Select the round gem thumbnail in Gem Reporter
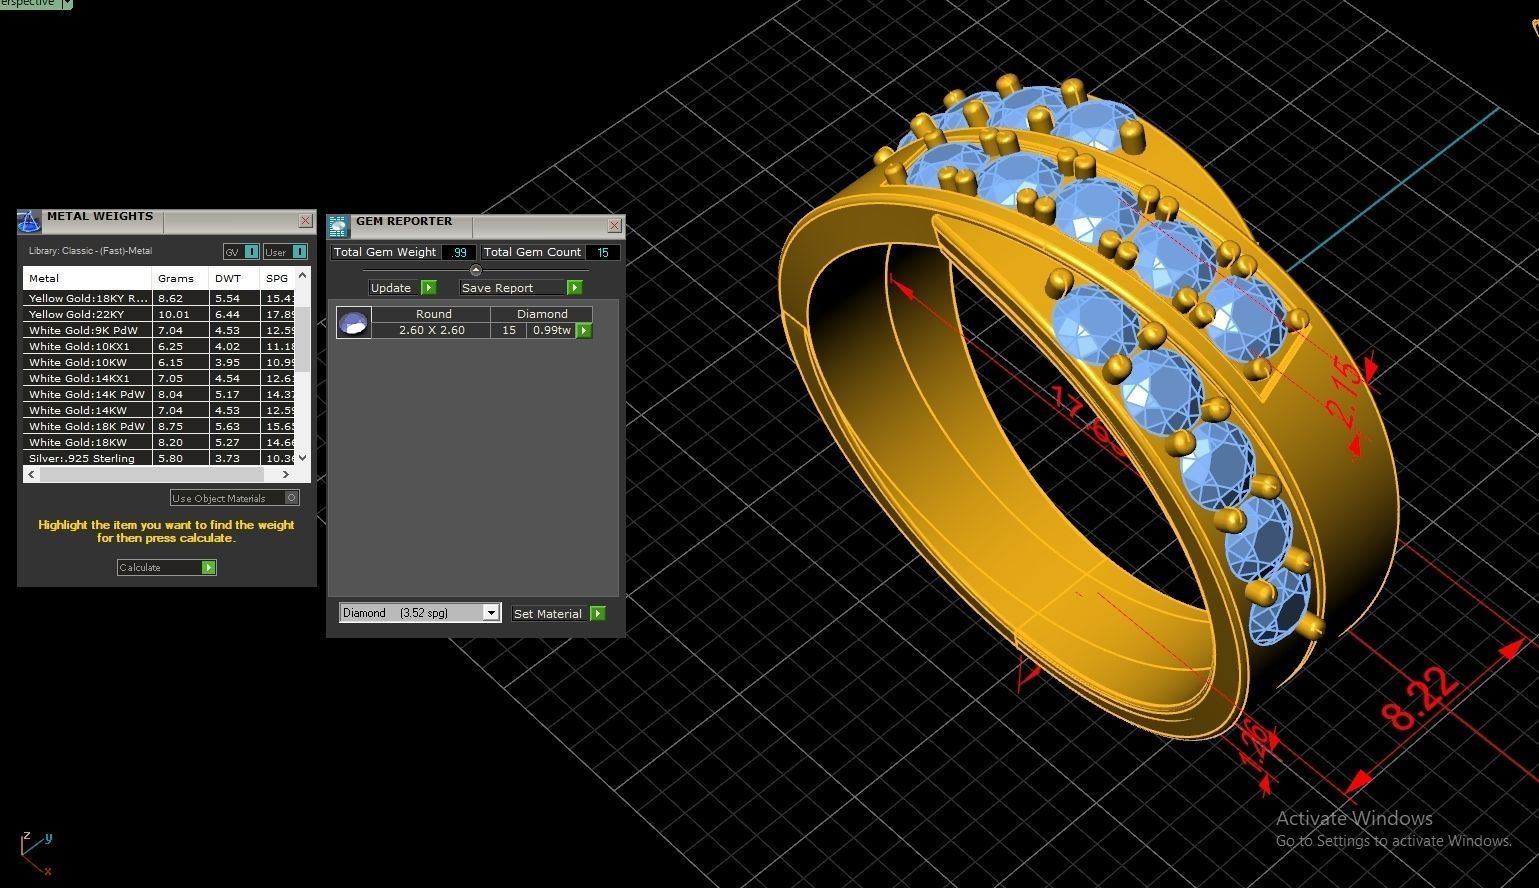Screen dimensions: 1539x888 [353, 322]
